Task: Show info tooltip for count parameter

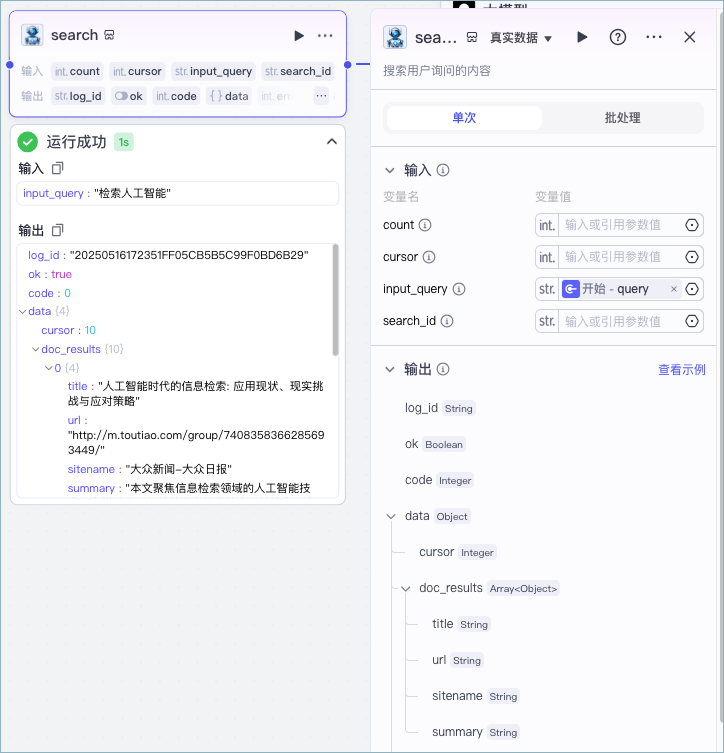Action: click(x=425, y=225)
